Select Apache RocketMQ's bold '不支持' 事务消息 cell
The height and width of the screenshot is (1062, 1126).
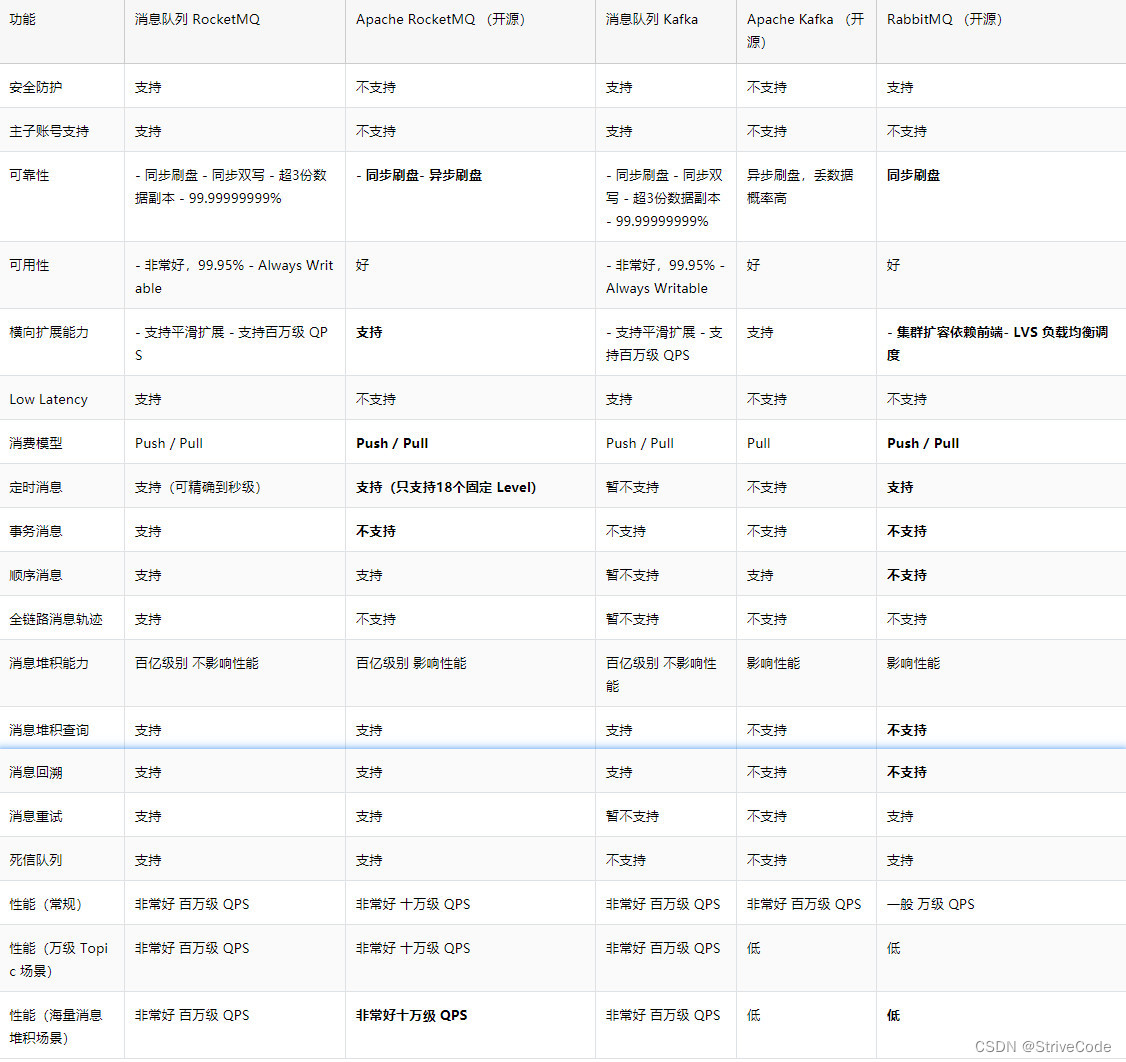[x=376, y=531]
